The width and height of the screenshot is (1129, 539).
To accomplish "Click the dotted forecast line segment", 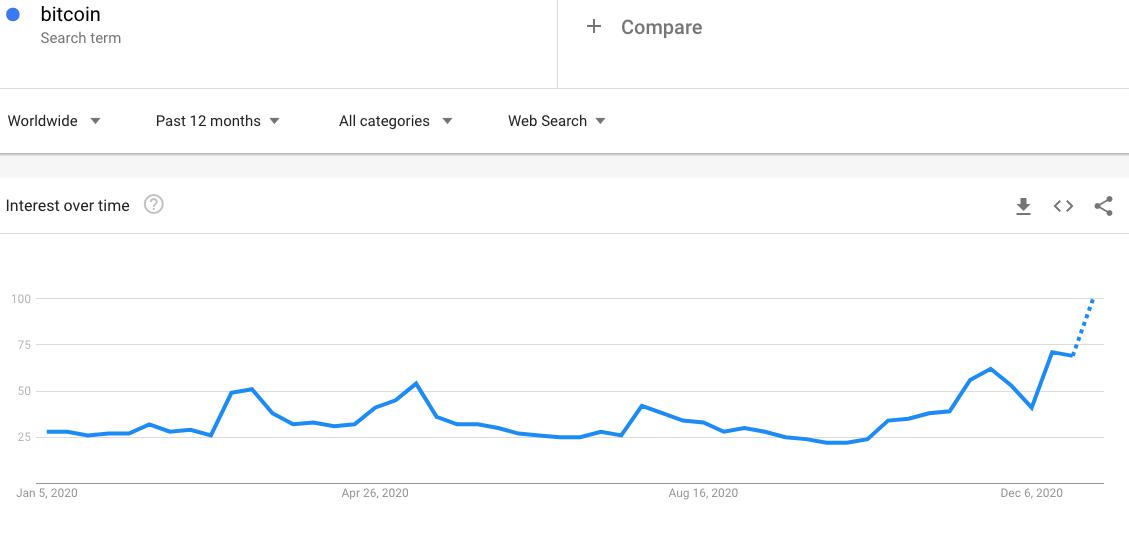I will (x=1083, y=327).
